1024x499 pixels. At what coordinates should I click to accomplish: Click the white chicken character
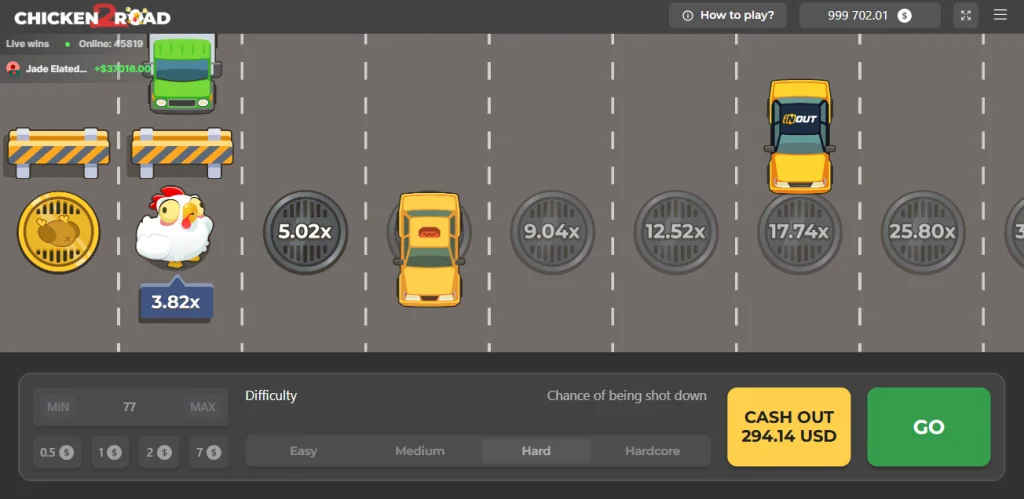[x=174, y=227]
